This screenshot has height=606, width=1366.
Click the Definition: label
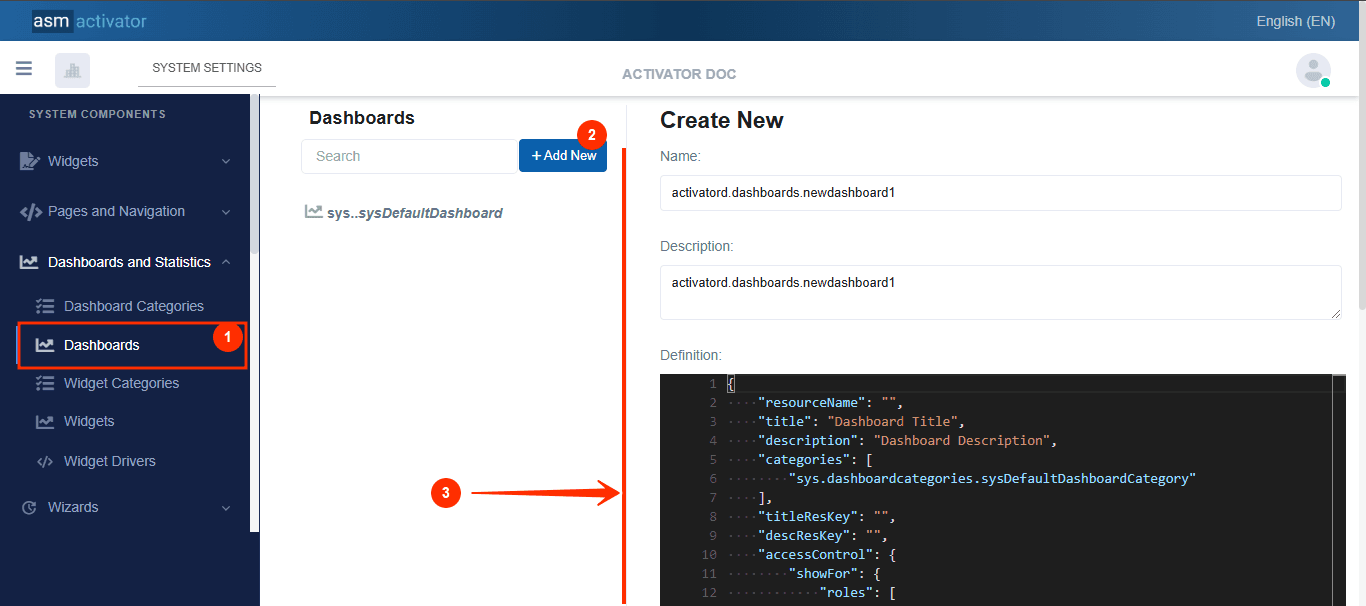coord(691,355)
